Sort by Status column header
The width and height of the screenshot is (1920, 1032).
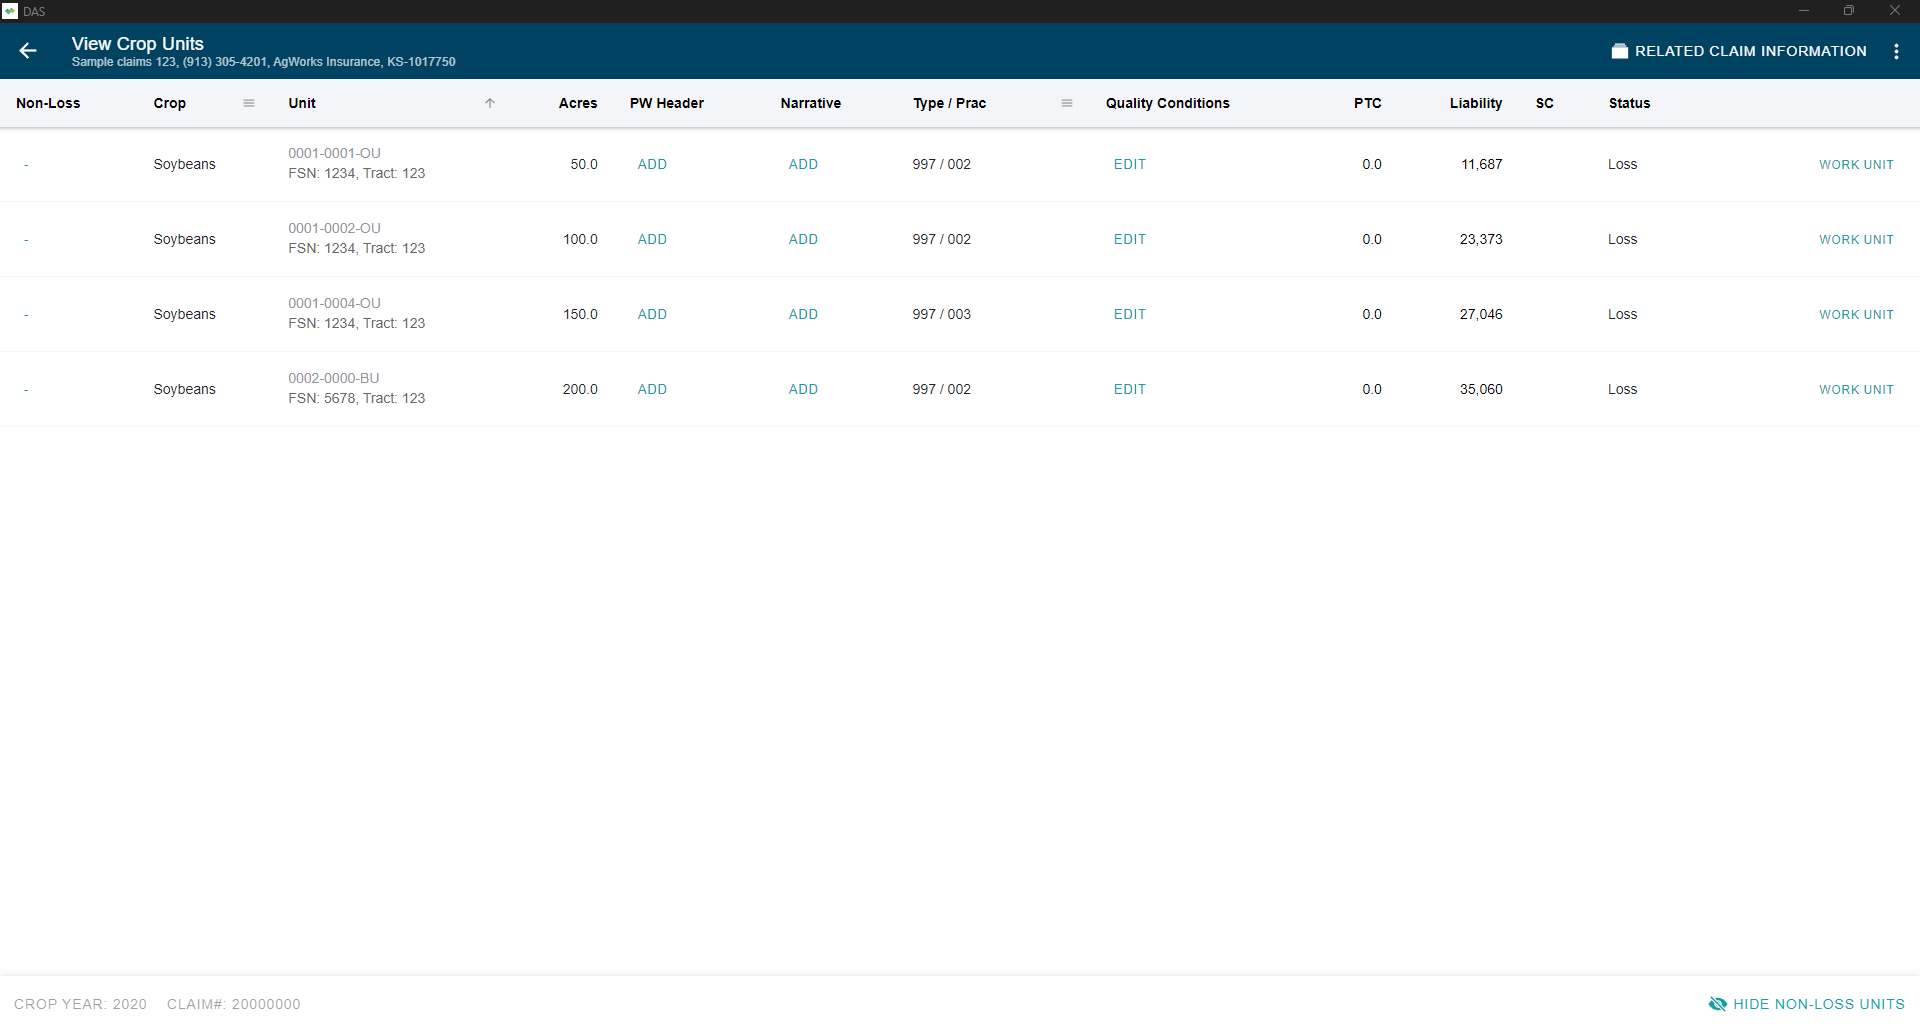tap(1630, 103)
